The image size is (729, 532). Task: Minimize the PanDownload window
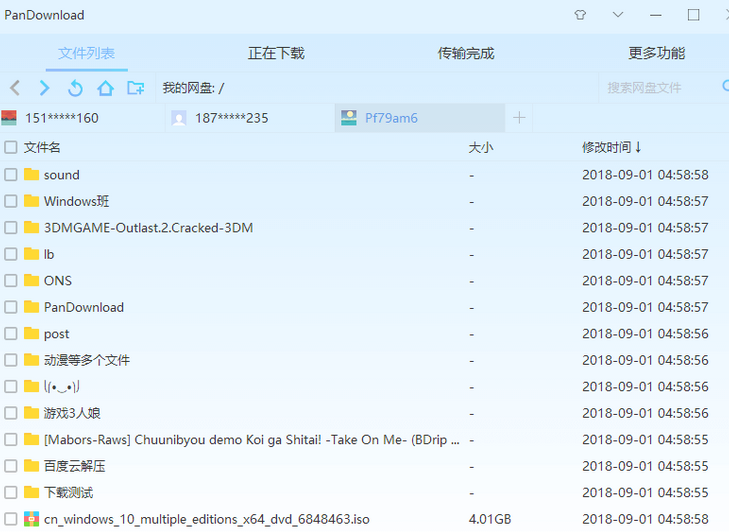(656, 15)
